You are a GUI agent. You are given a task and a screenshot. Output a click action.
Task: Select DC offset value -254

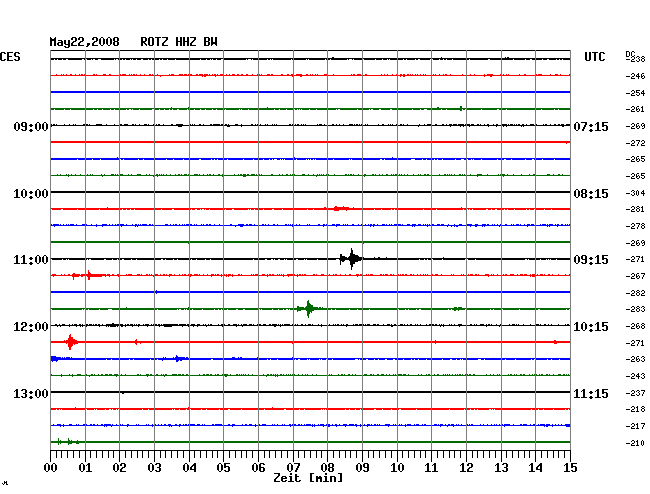pos(635,93)
